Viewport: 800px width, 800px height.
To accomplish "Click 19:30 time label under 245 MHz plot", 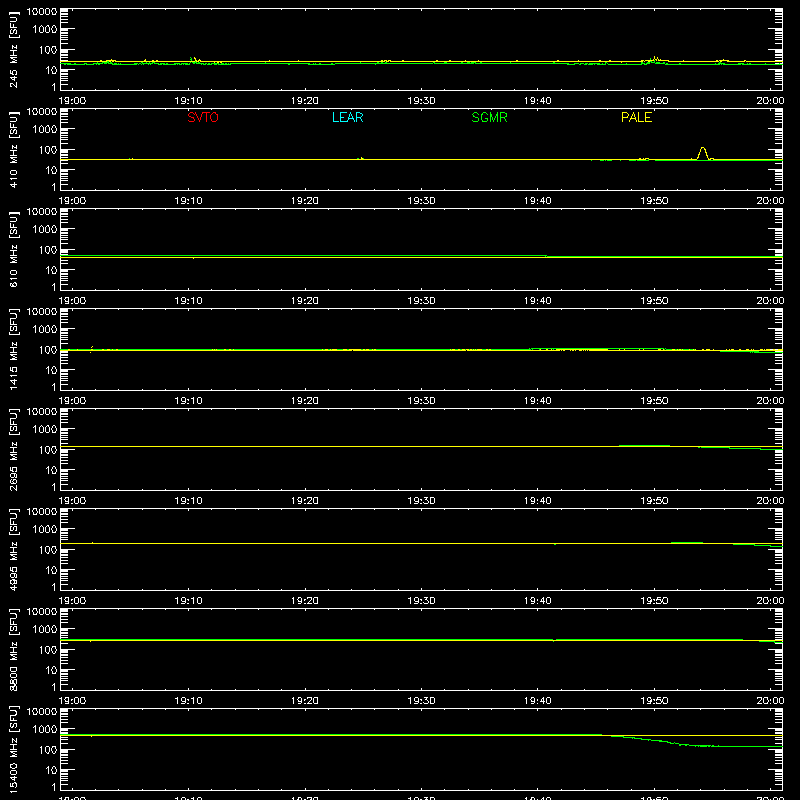I will coord(421,101).
